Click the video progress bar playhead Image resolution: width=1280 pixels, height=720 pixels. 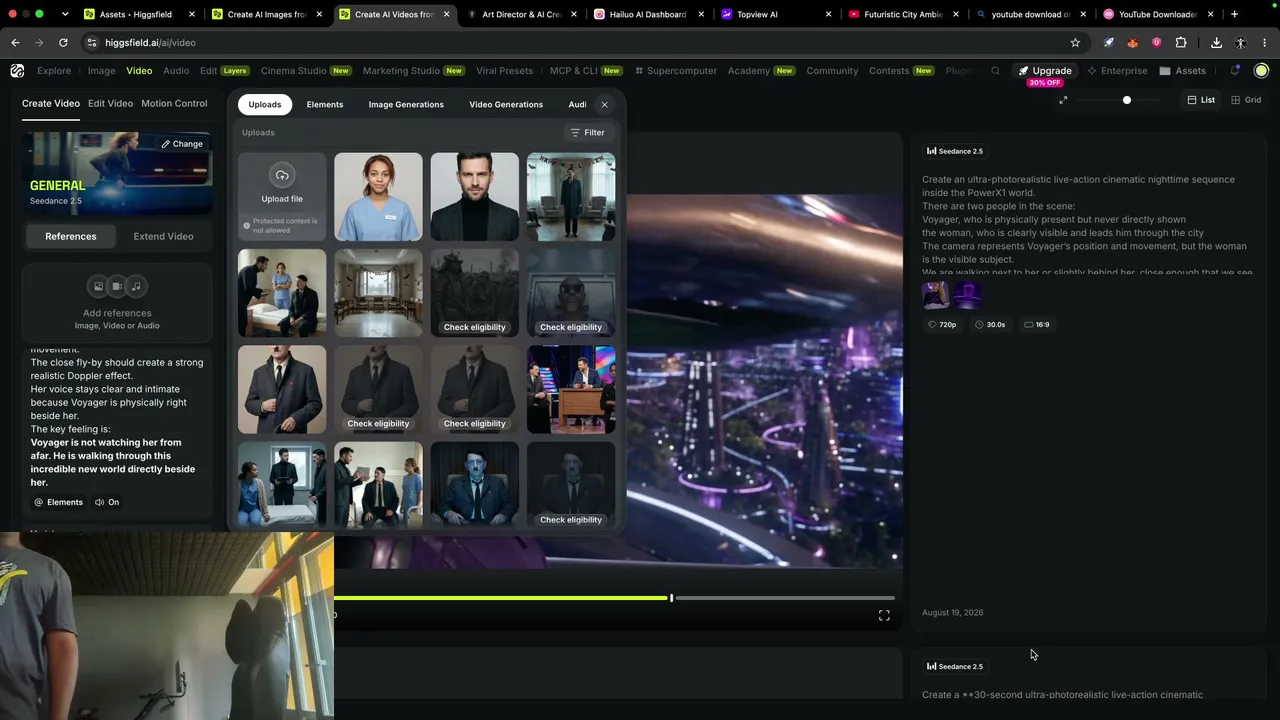(671, 598)
